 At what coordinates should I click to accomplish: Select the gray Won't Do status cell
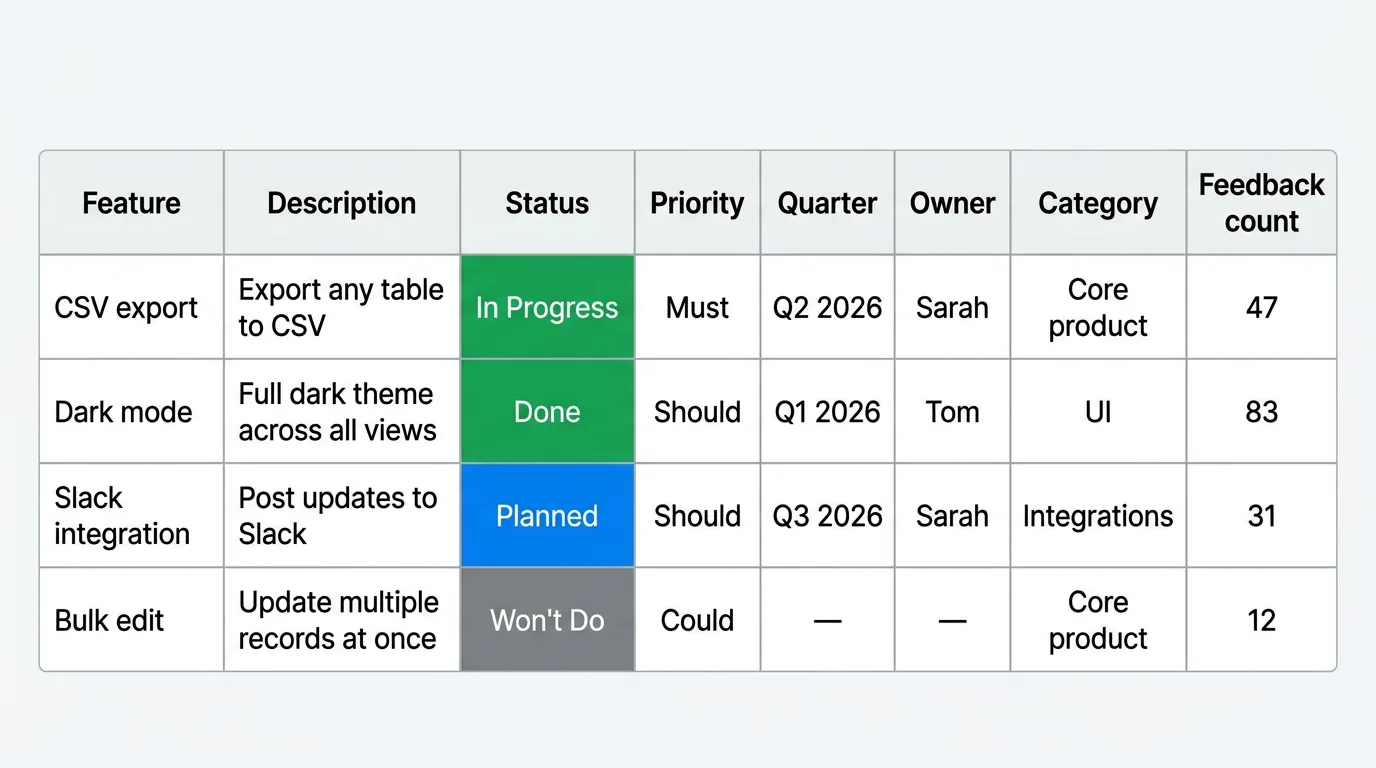547,620
